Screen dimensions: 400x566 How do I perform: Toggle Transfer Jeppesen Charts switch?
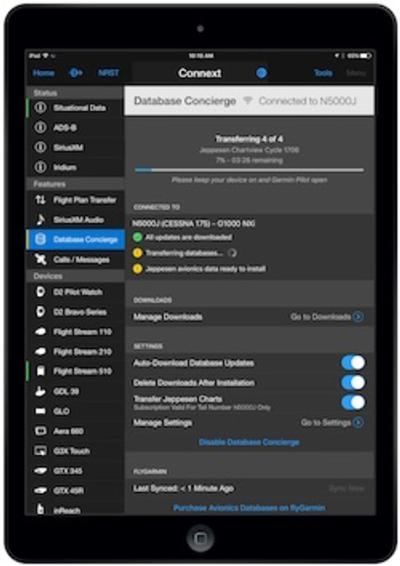pos(353,402)
